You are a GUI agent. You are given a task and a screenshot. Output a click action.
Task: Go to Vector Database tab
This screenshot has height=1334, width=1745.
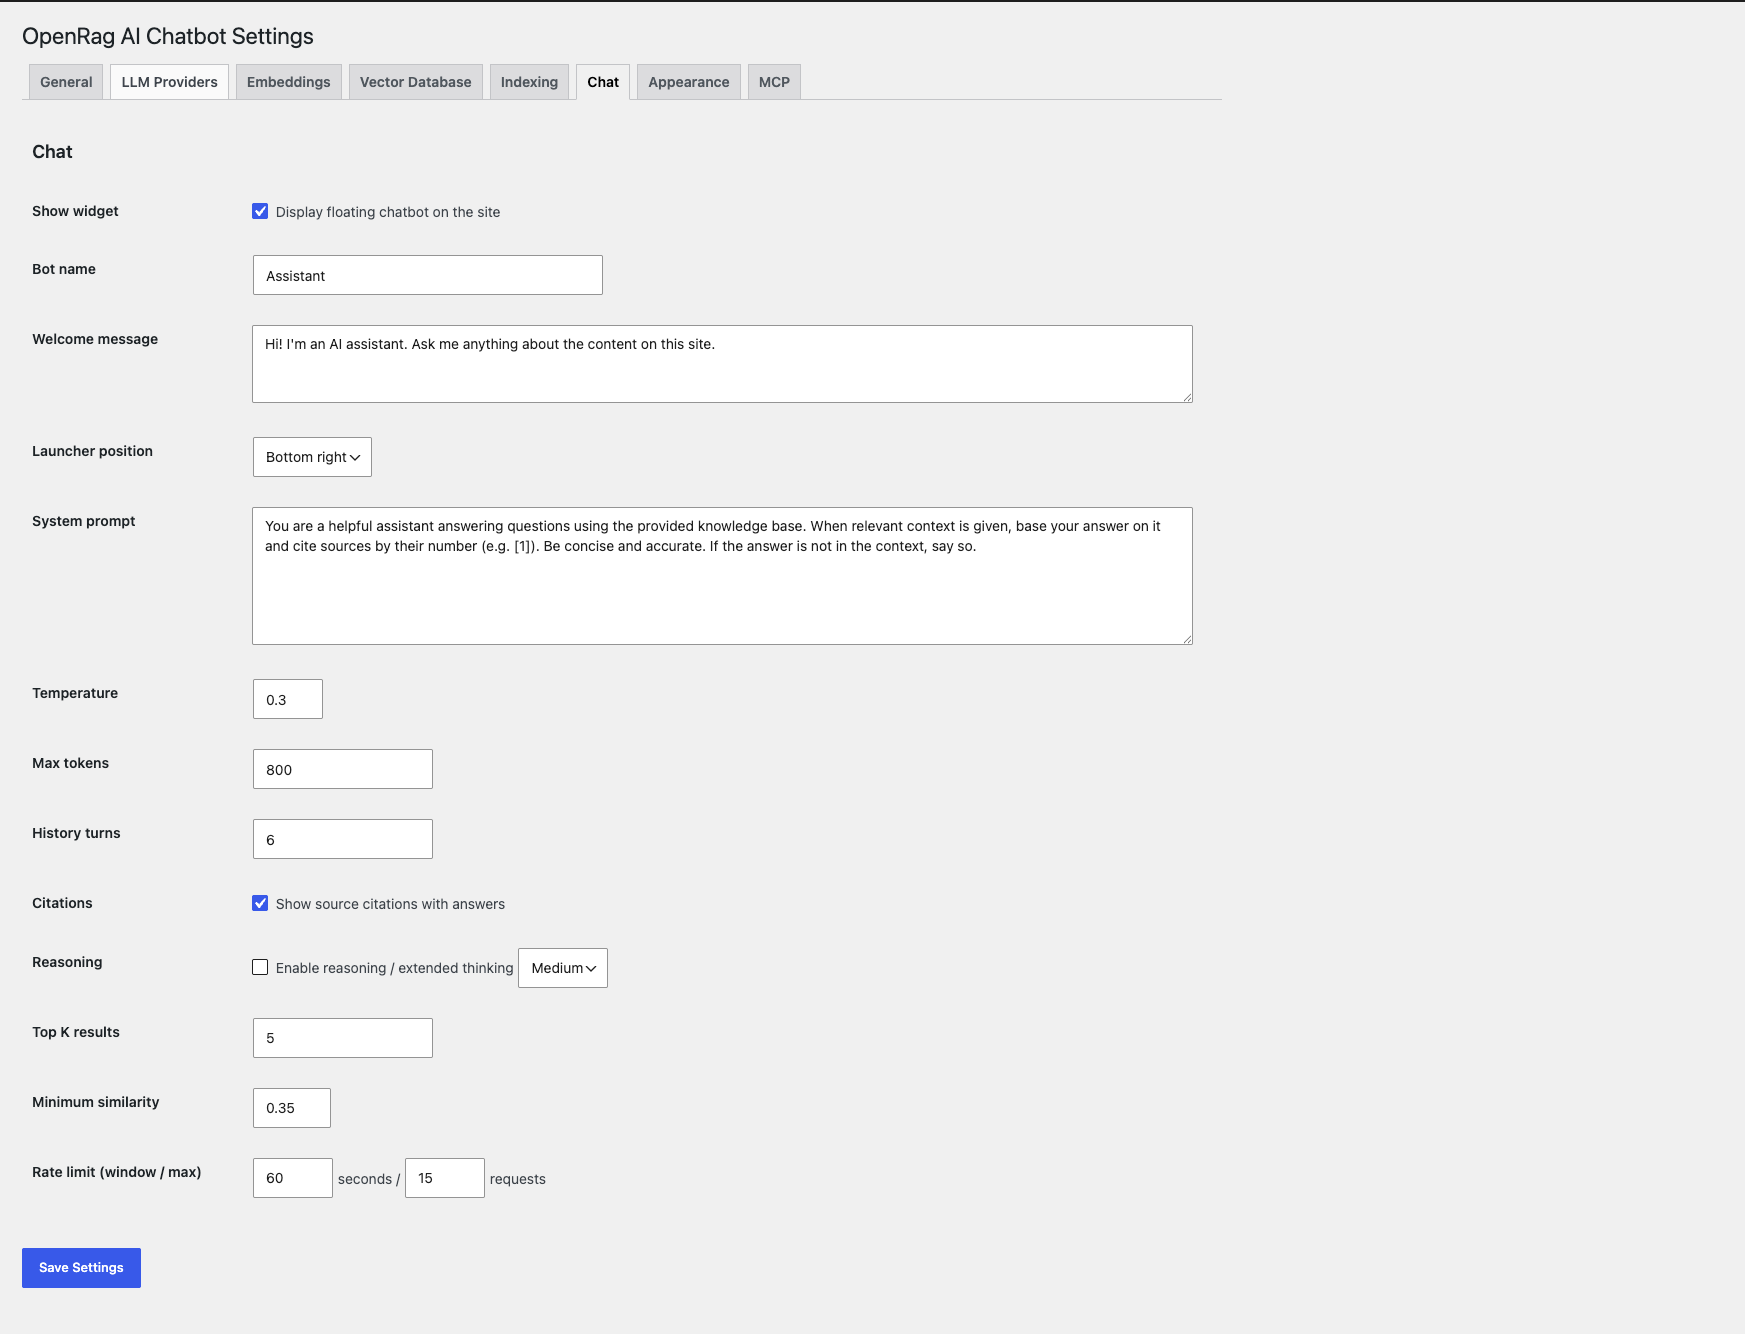(415, 82)
